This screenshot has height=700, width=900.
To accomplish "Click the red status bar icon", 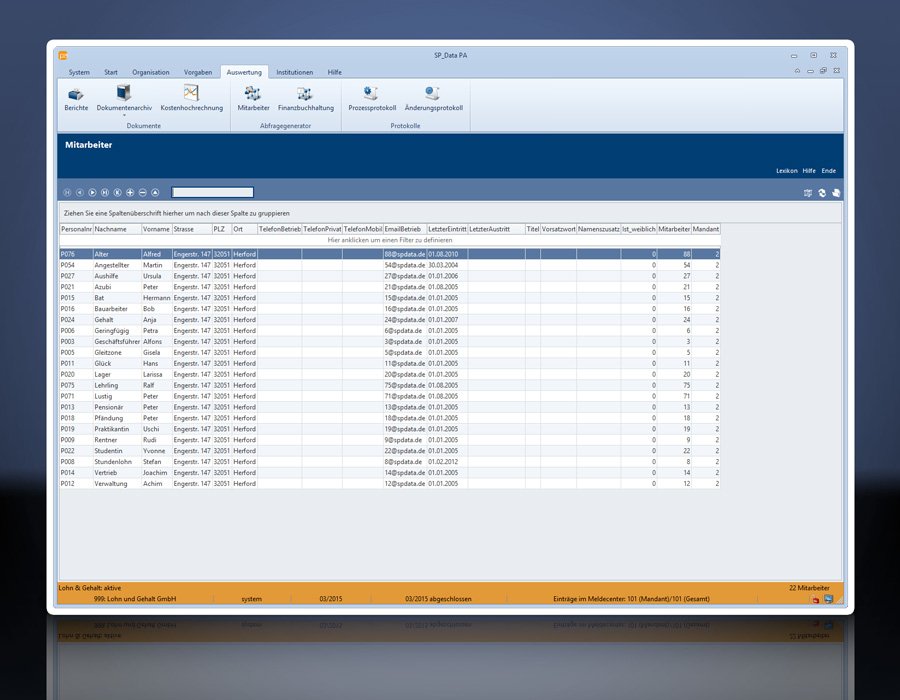I will tap(815, 600).
